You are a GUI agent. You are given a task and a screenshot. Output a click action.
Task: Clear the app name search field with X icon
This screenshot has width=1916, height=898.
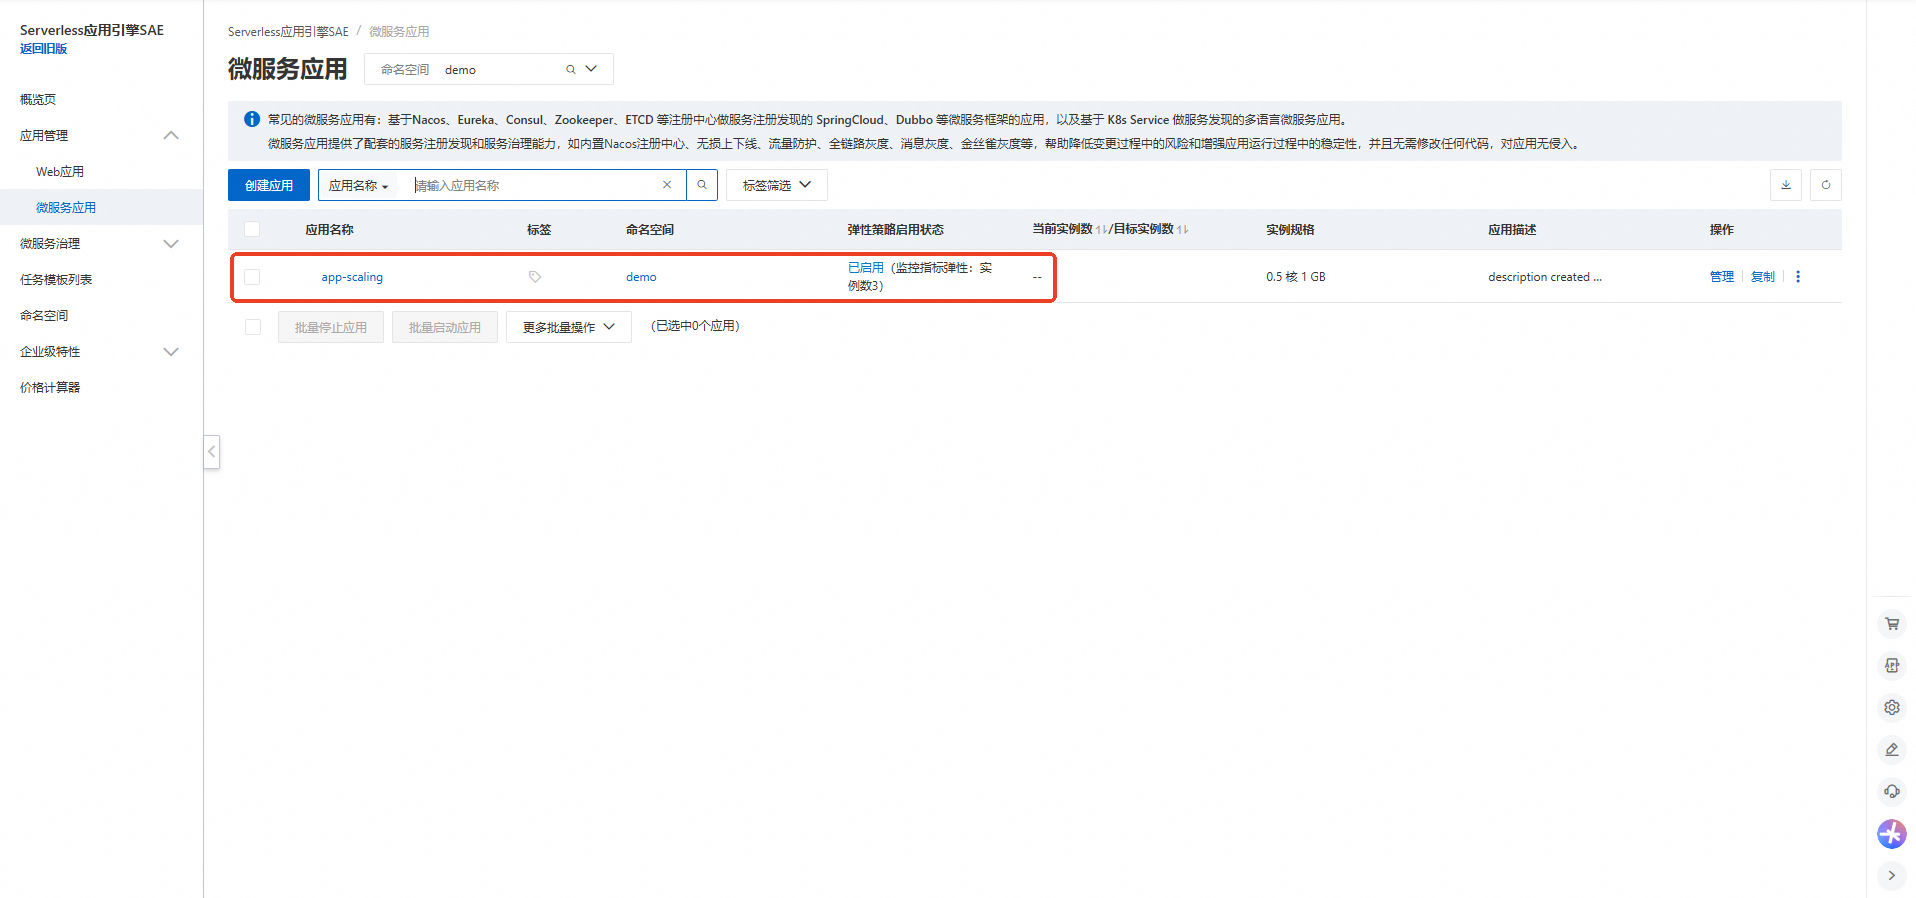[667, 185]
